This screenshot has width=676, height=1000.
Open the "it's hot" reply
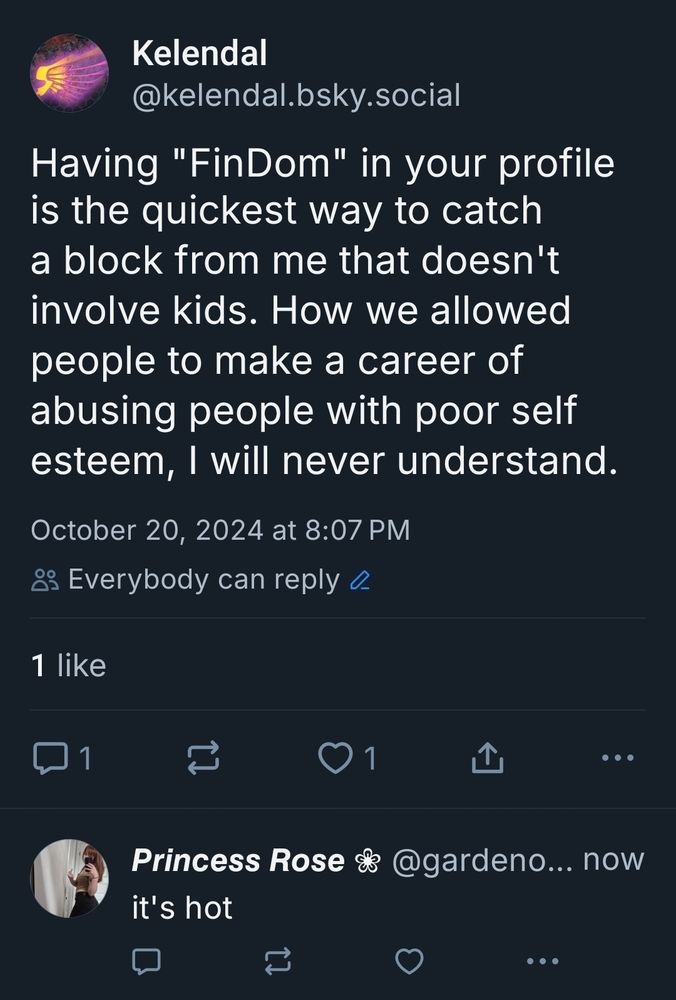(x=182, y=908)
